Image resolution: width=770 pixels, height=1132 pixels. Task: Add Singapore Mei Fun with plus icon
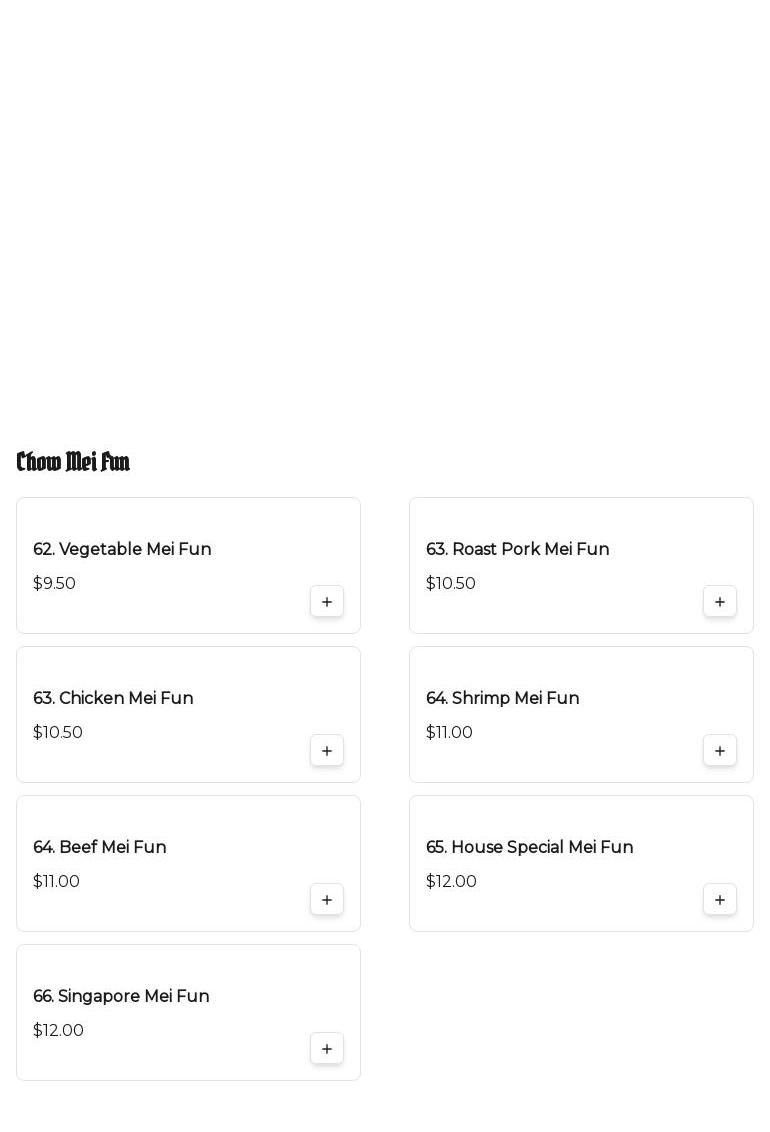(x=327, y=1049)
